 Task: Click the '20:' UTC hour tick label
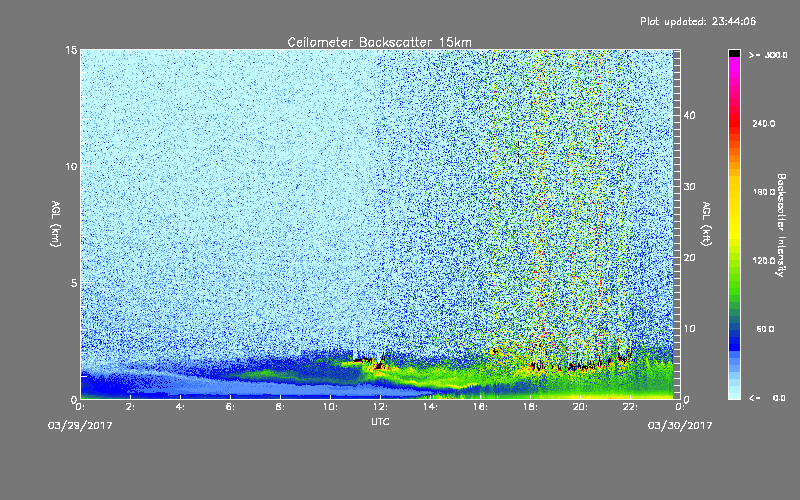coord(580,407)
